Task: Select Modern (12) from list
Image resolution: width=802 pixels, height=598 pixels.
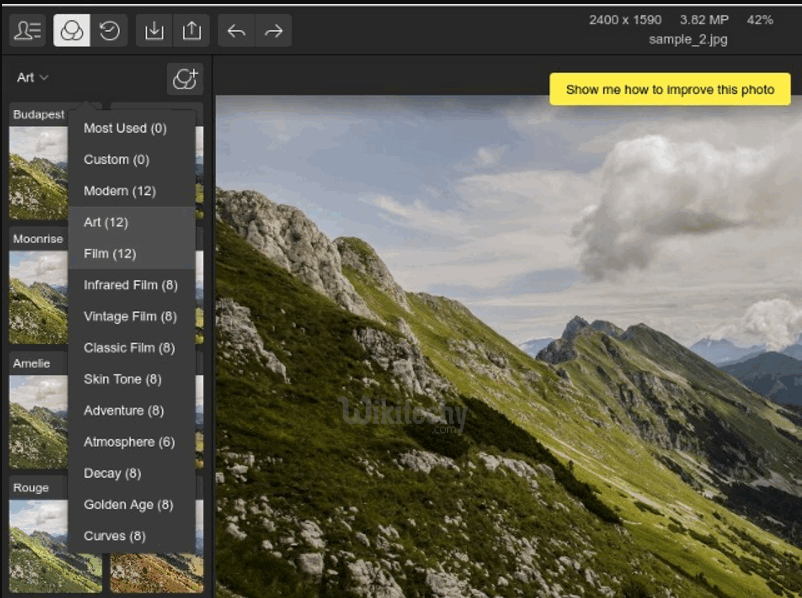Action: point(119,191)
